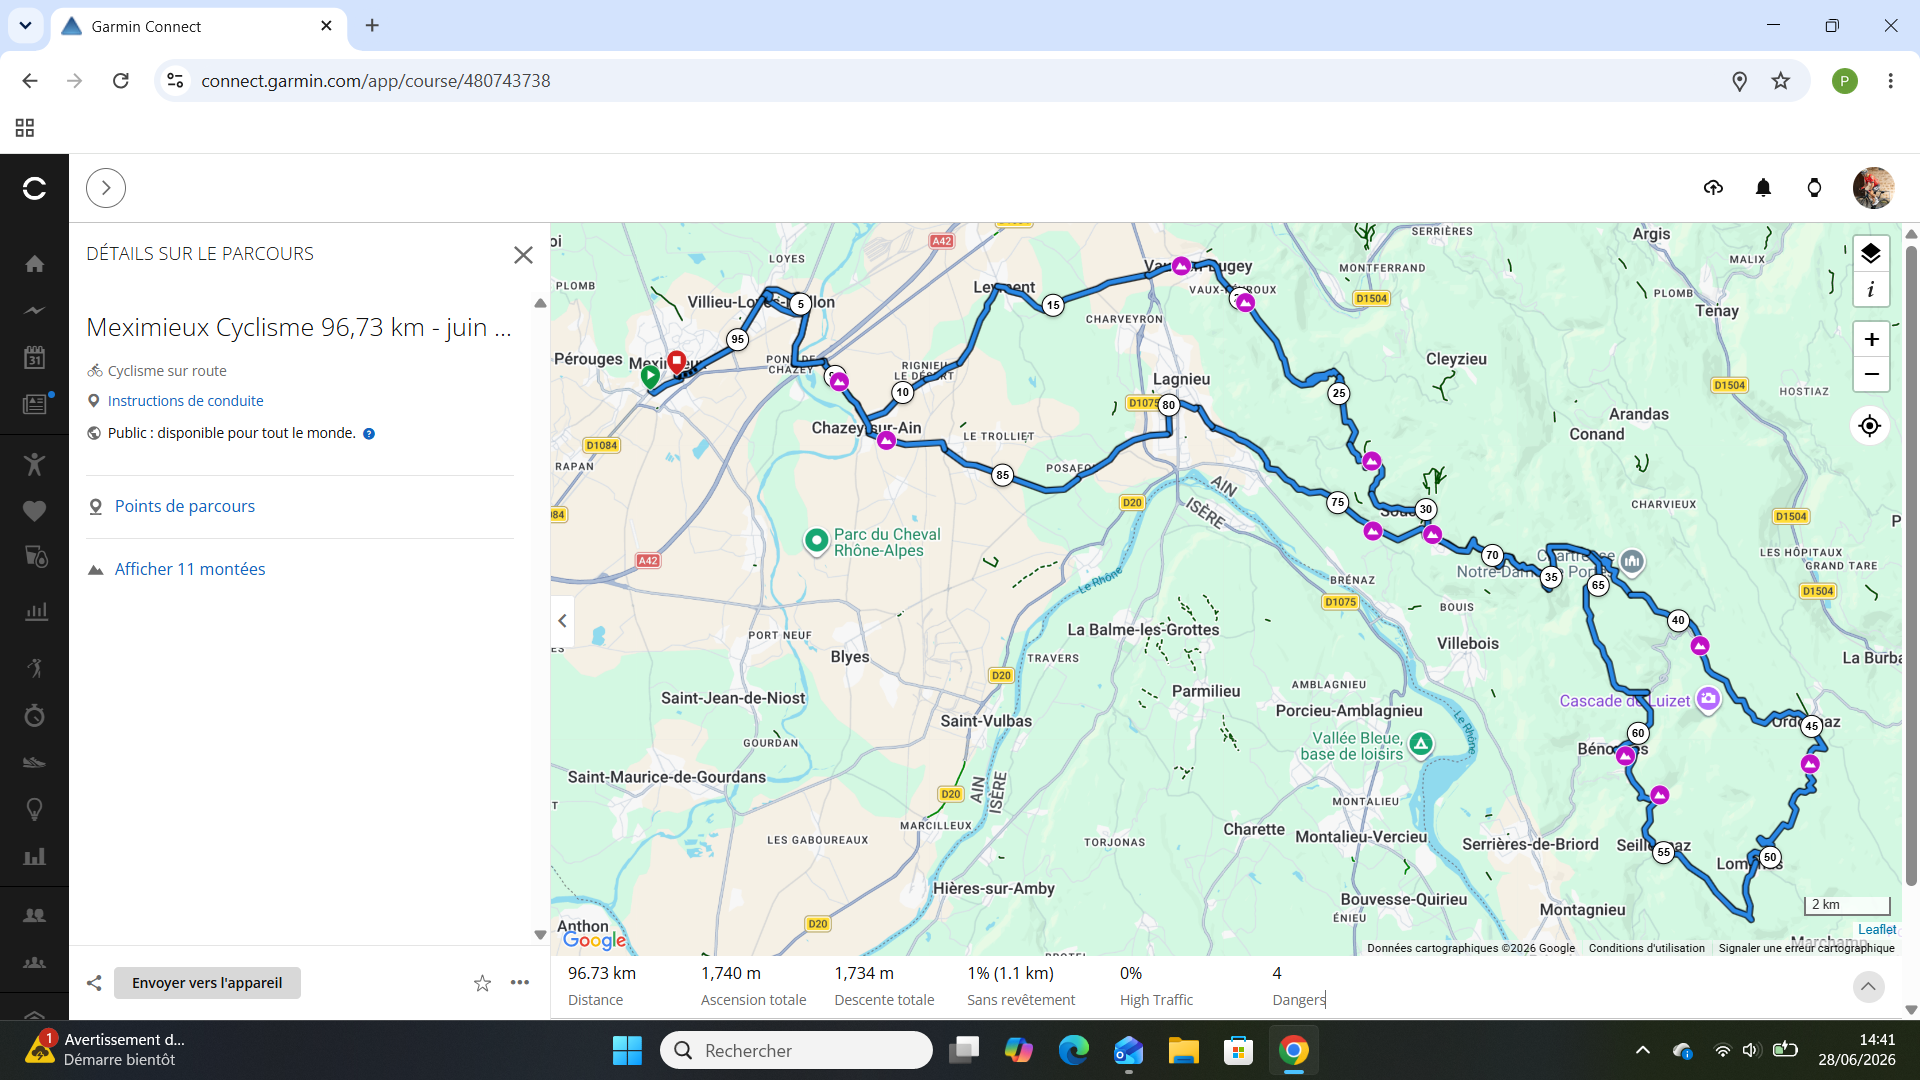
Task: Click Envoyer vers l'appareil button
Action: (x=207, y=983)
